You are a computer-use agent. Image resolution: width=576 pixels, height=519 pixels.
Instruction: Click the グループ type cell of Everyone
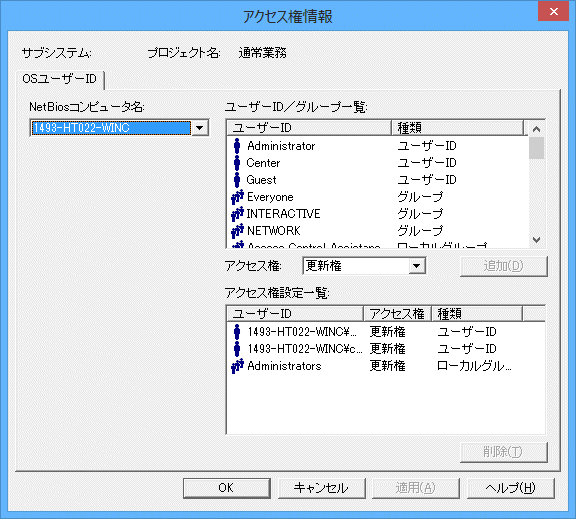click(x=420, y=197)
